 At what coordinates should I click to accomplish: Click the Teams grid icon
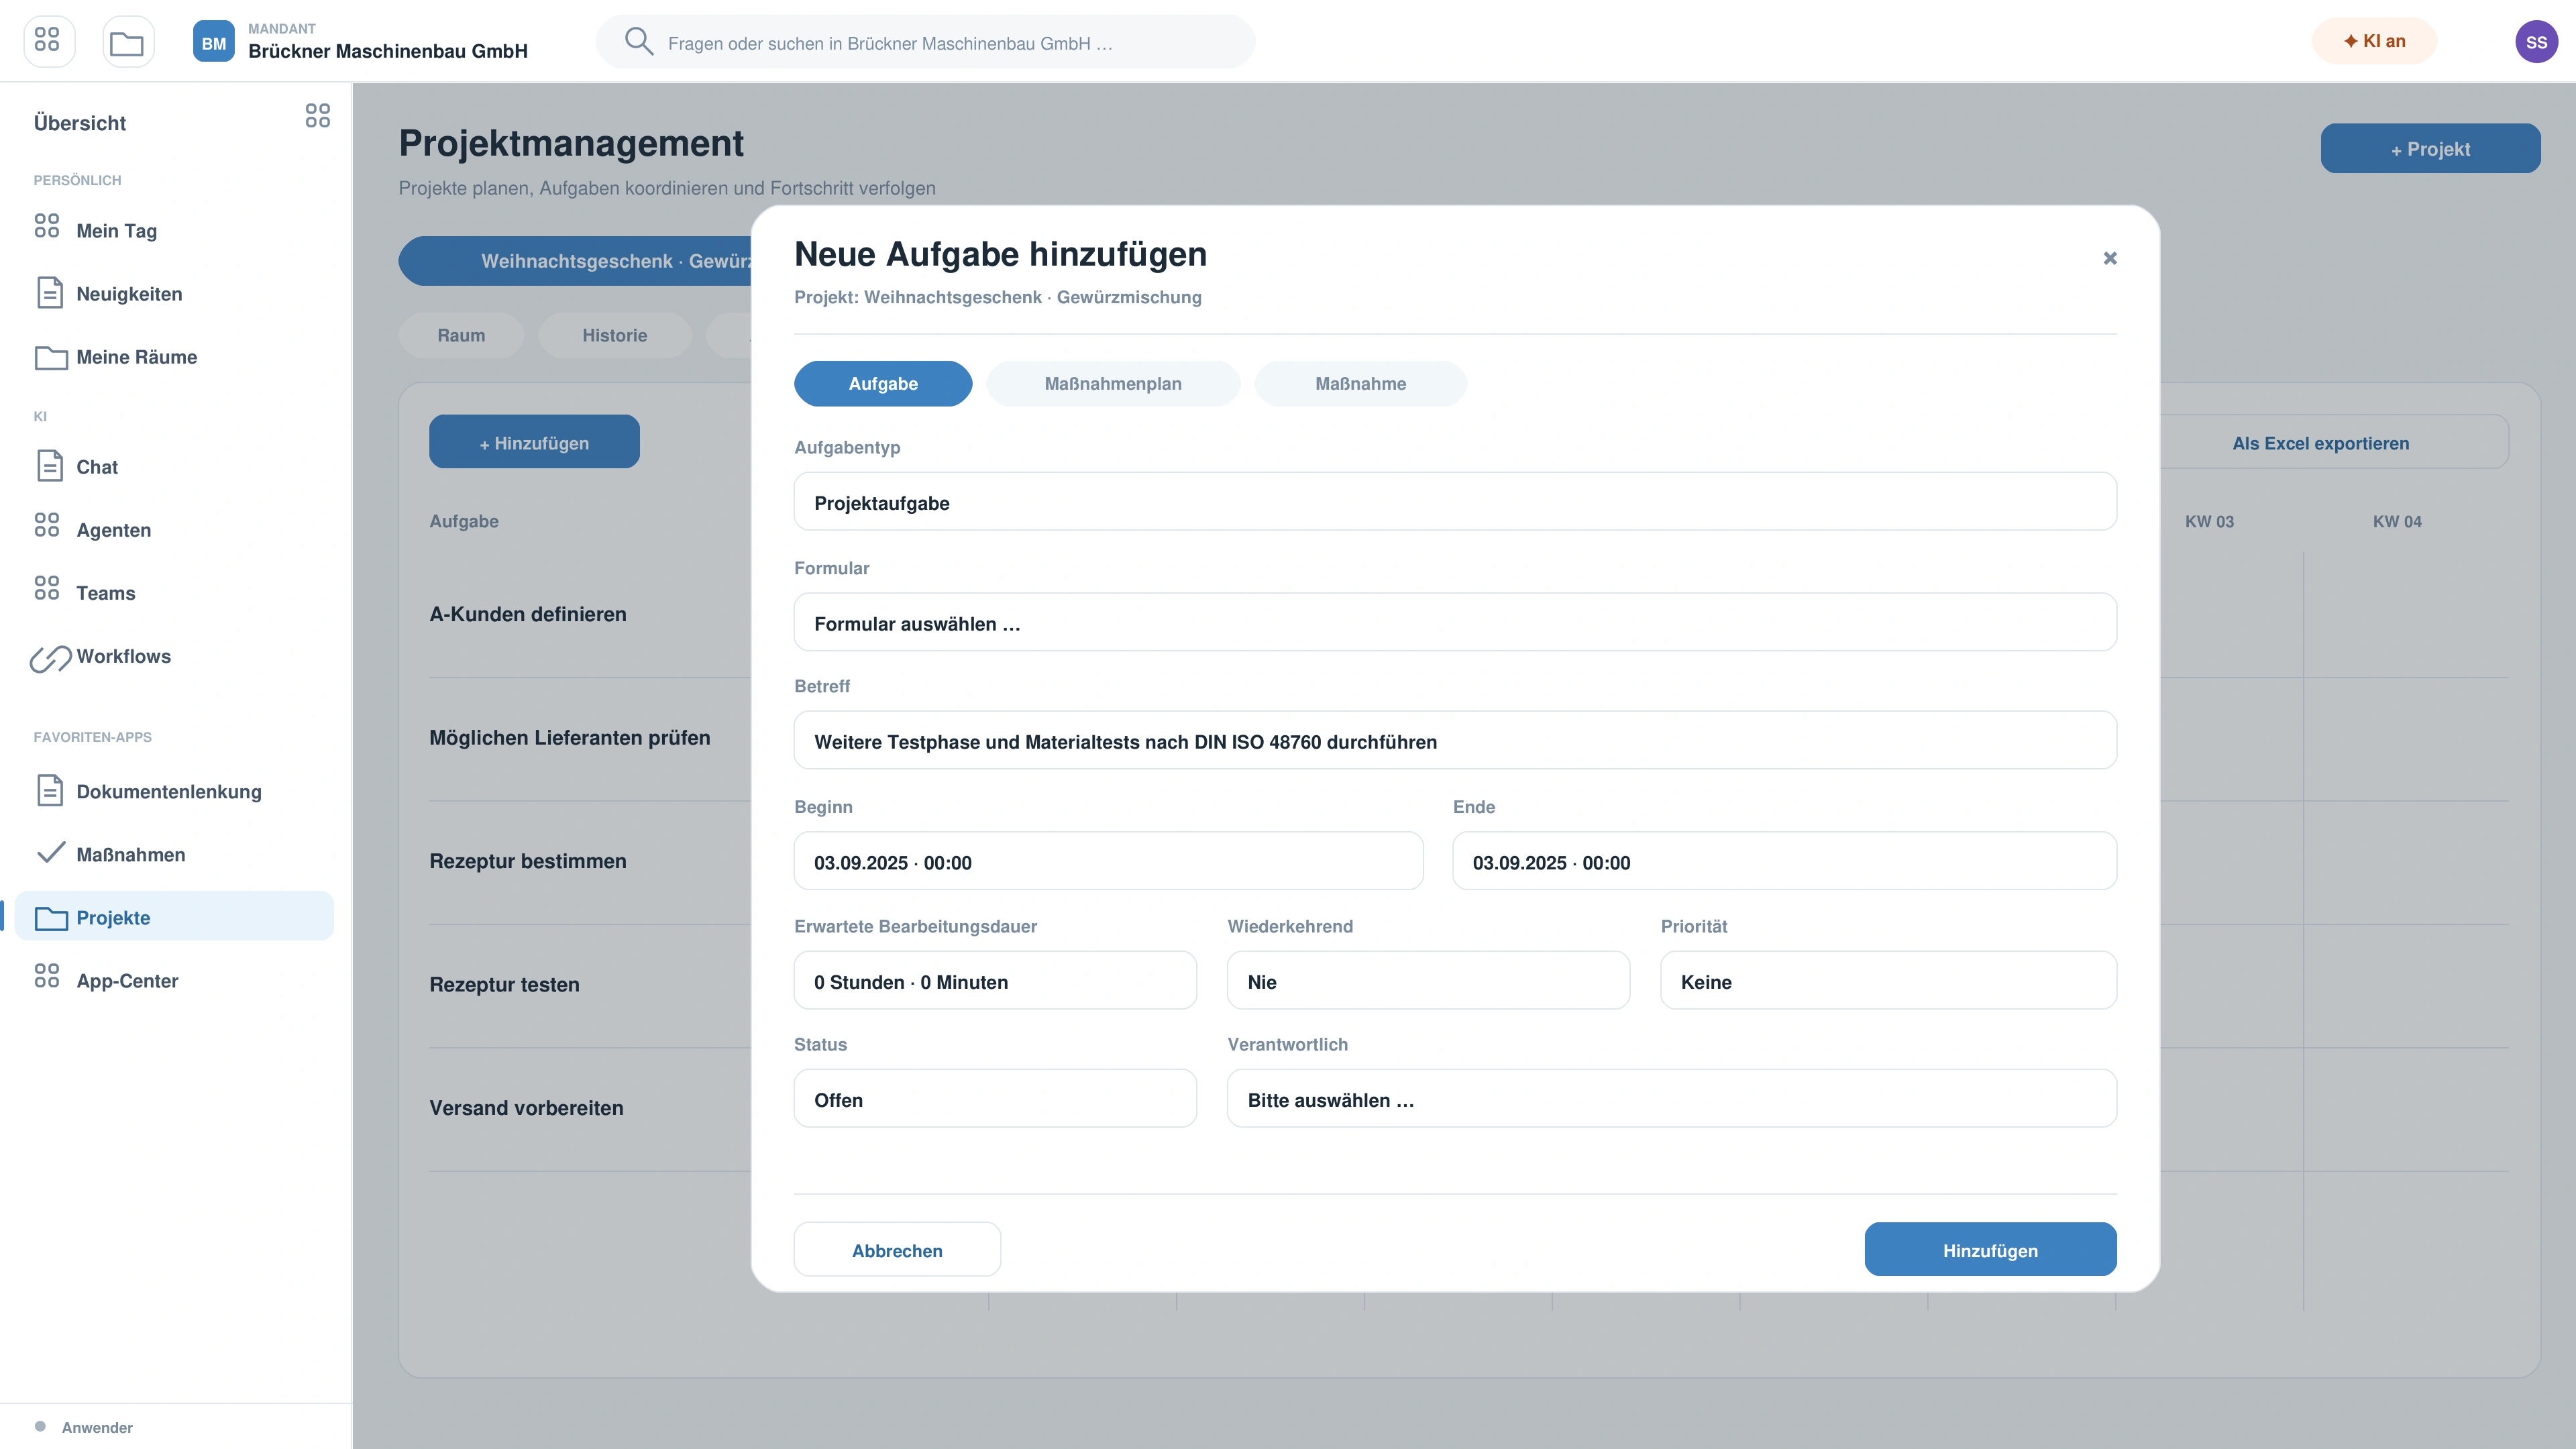pyautogui.click(x=47, y=588)
